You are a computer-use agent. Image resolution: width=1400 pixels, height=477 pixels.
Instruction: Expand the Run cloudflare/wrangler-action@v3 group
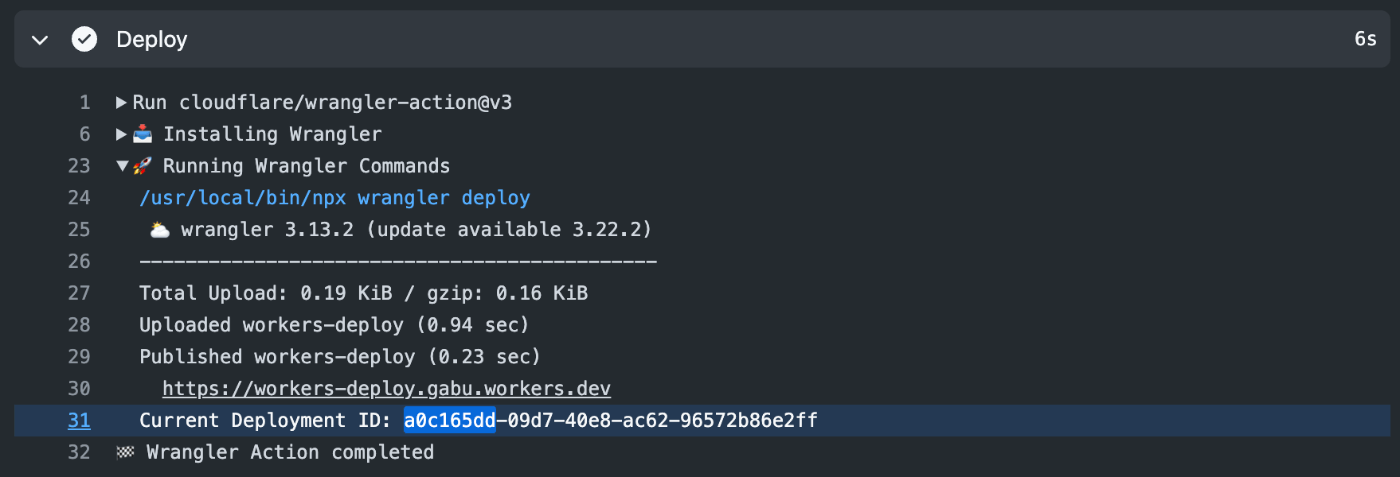(x=122, y=102)
